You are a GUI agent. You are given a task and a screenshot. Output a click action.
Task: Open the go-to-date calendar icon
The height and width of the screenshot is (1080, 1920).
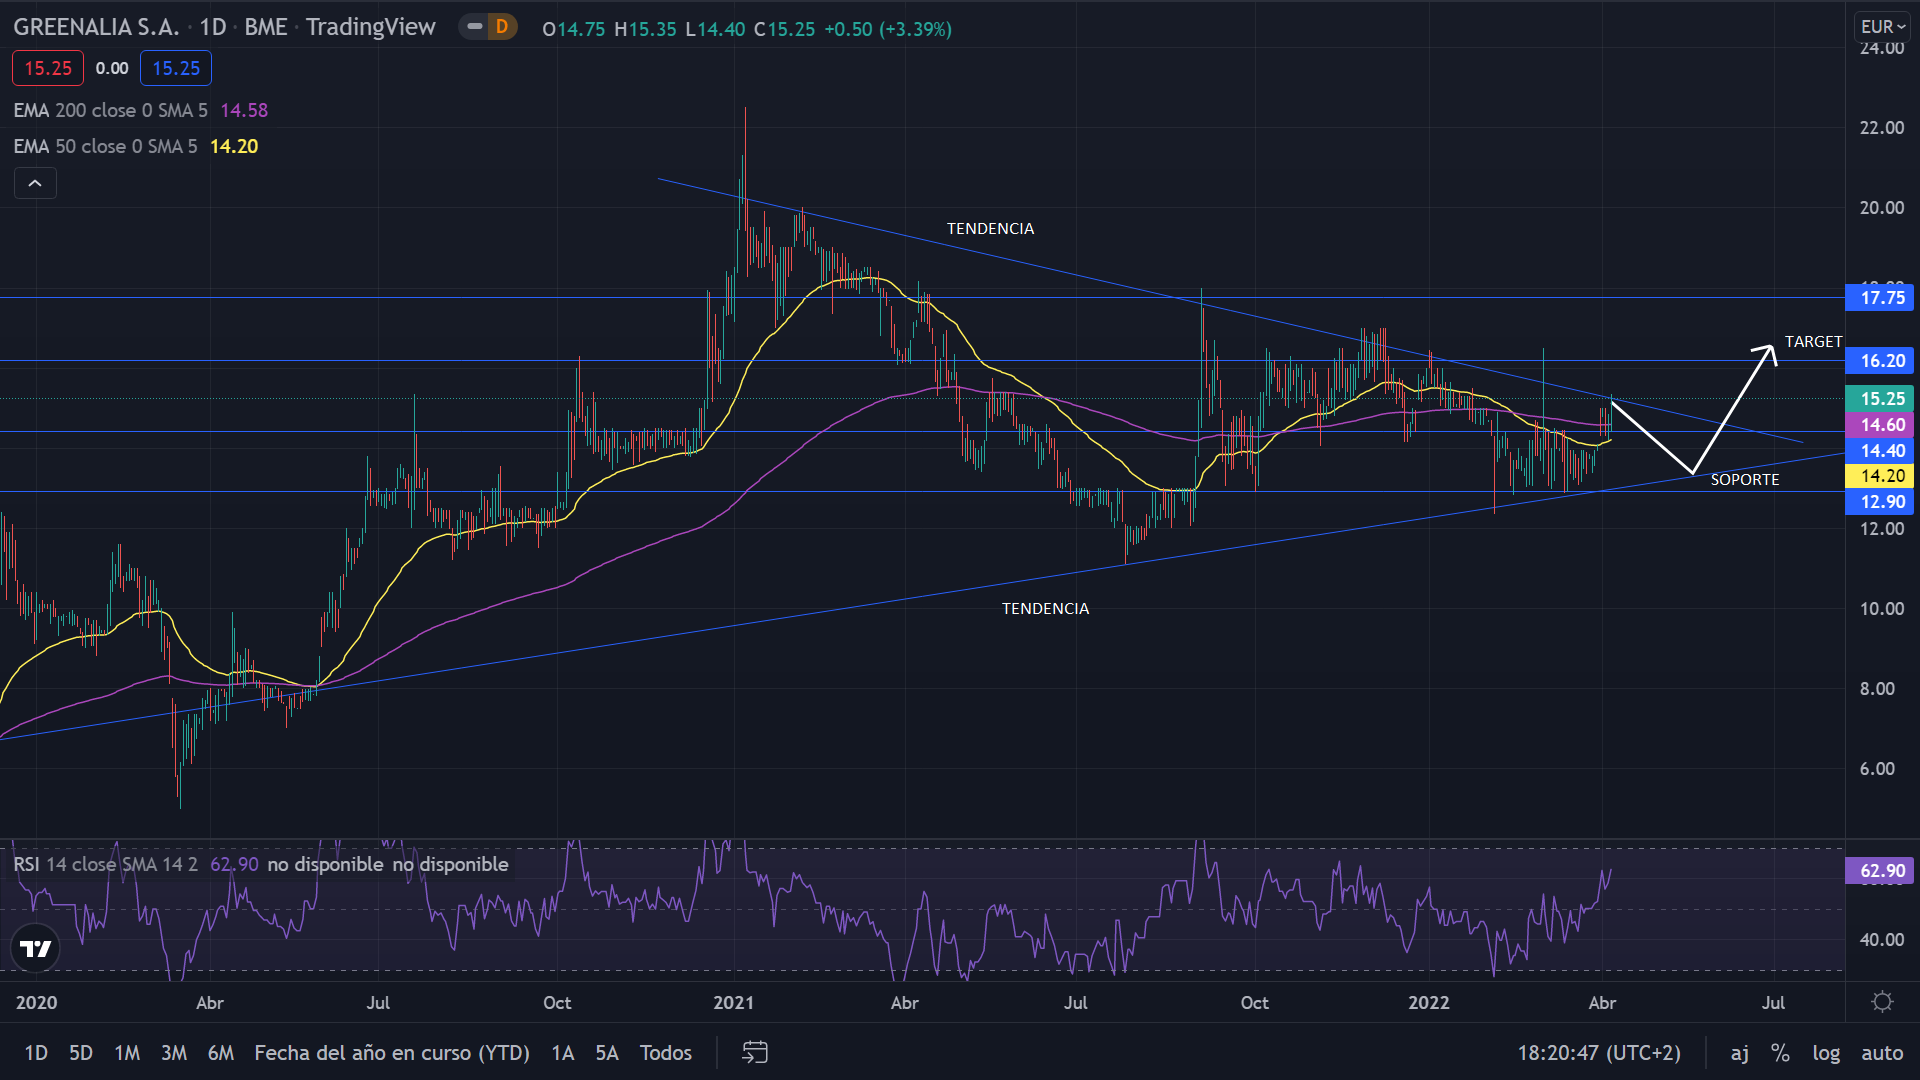pos(755,1052)
